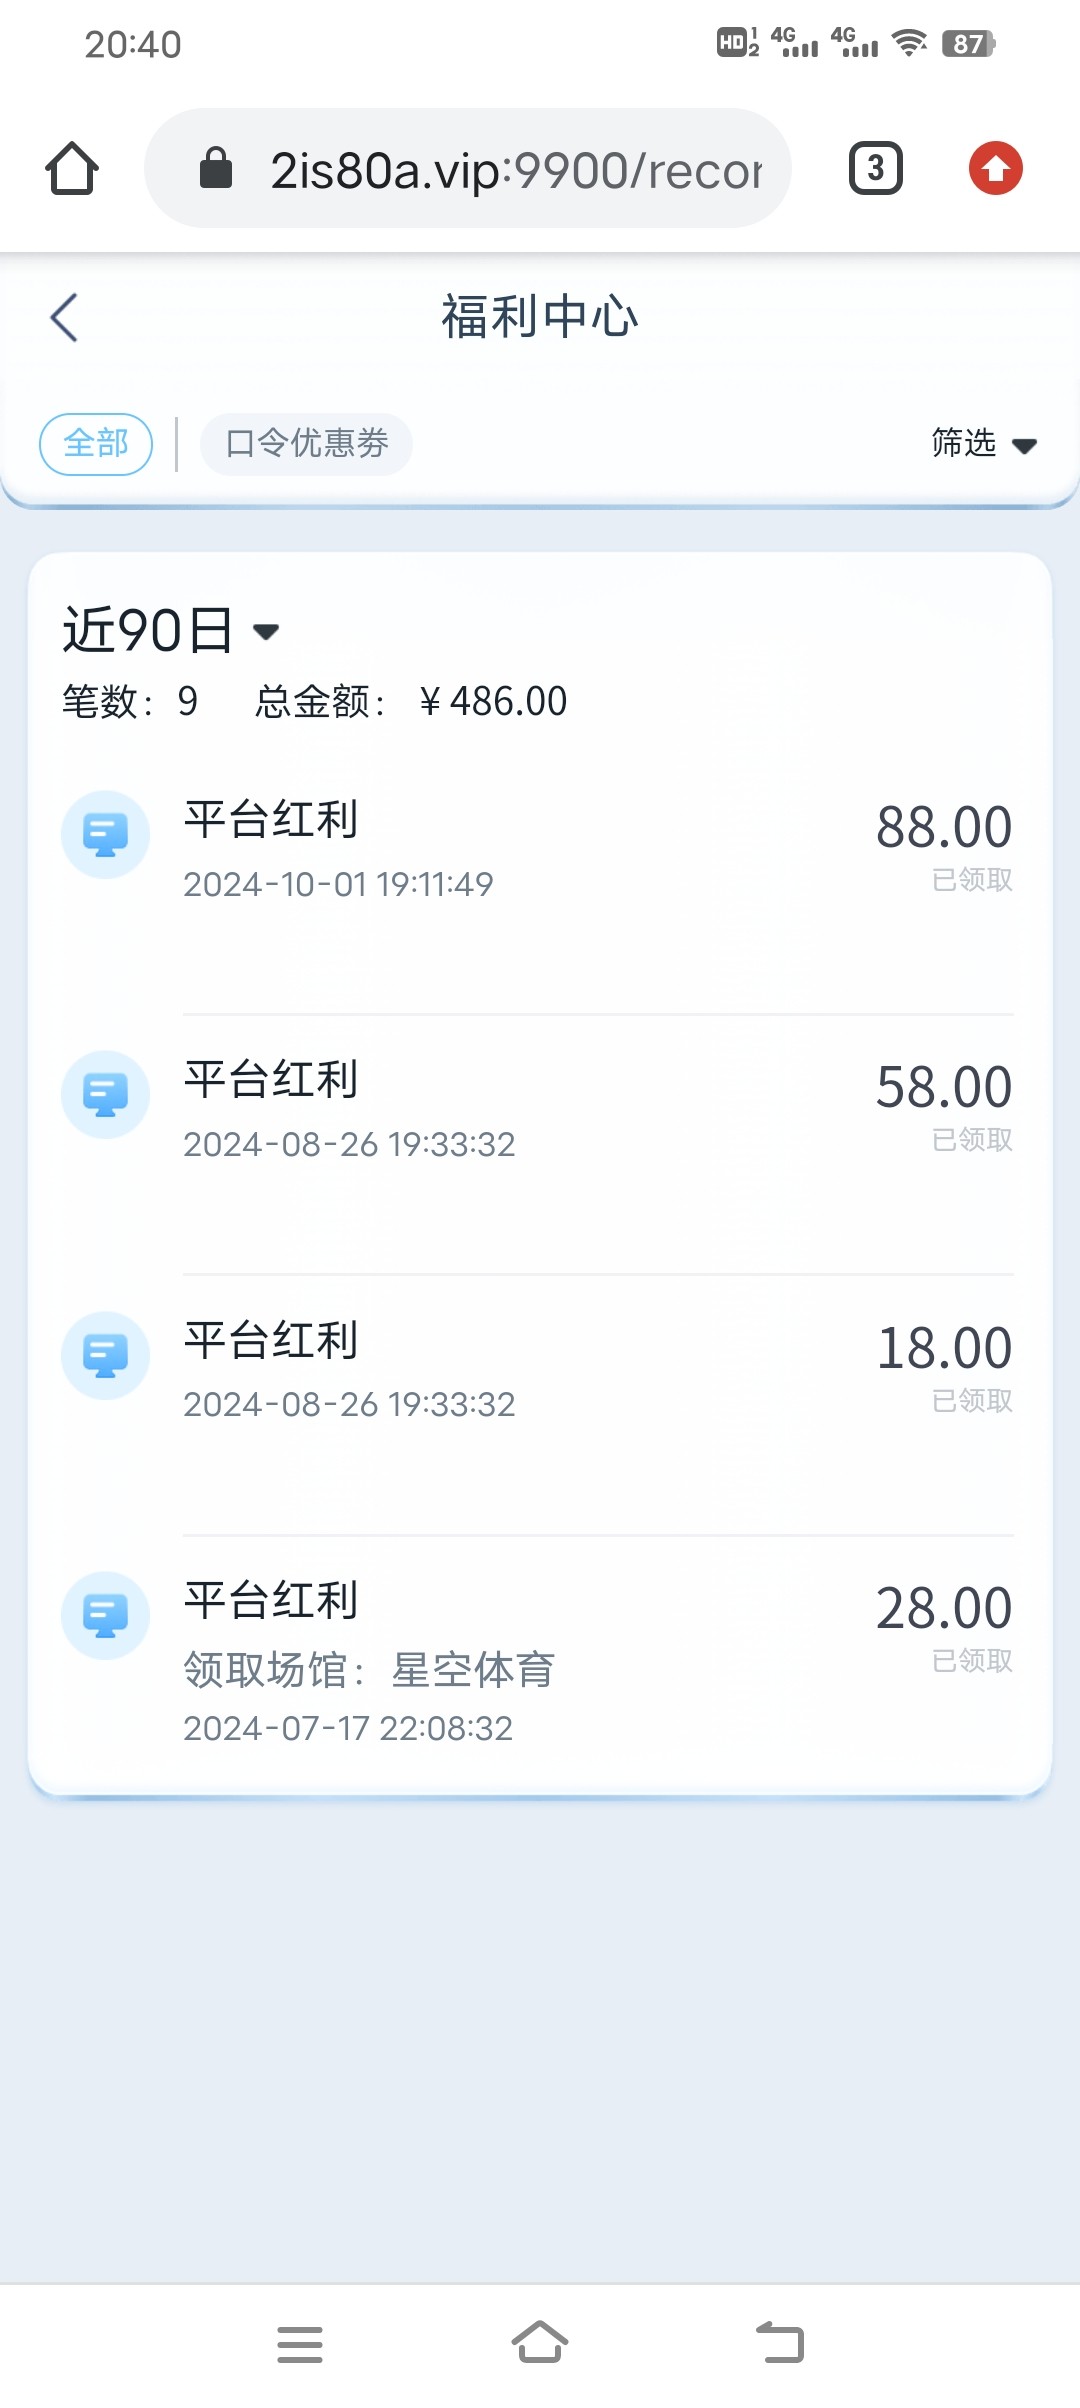Open the Android recent apps menu
The image size is (1080, 2408).
[x=300, y=2343]
